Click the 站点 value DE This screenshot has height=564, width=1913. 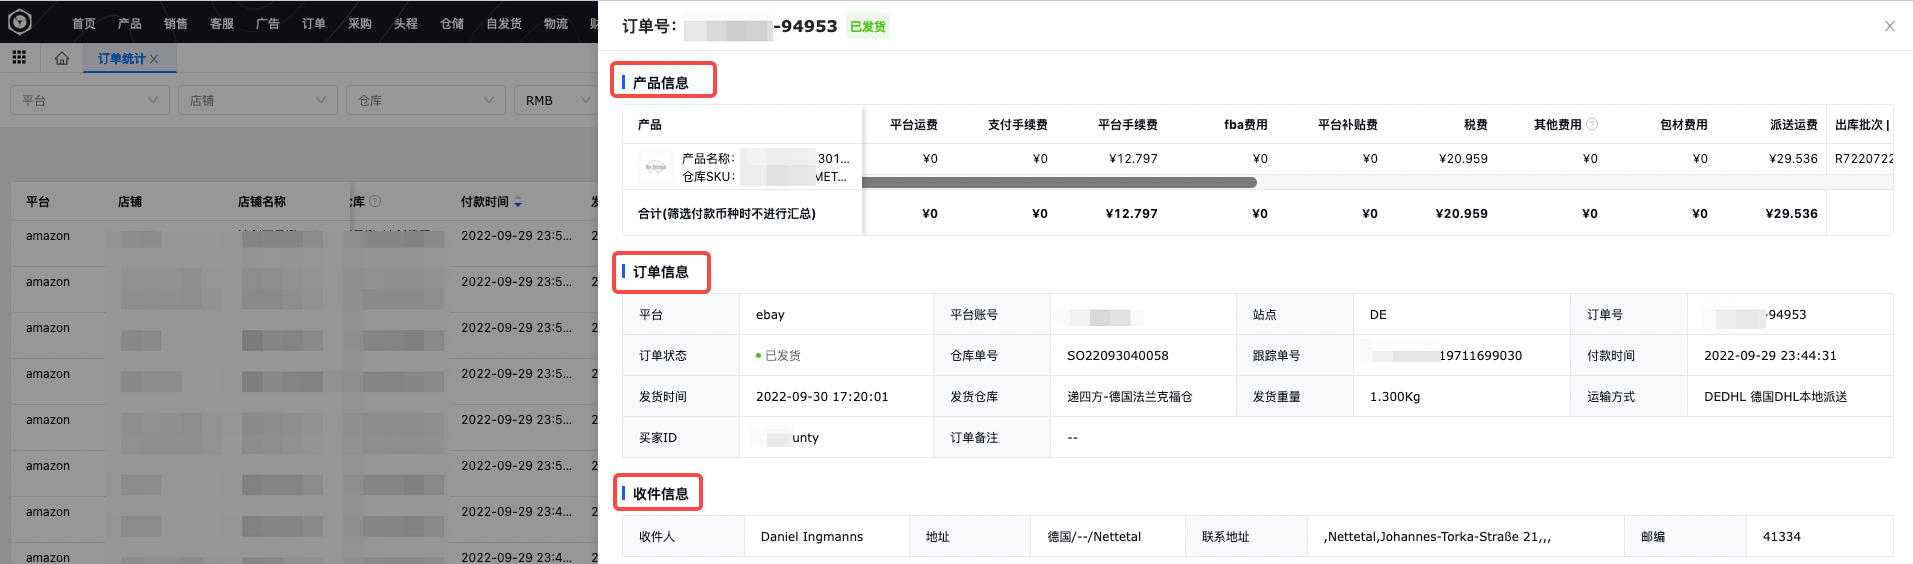1378,315
